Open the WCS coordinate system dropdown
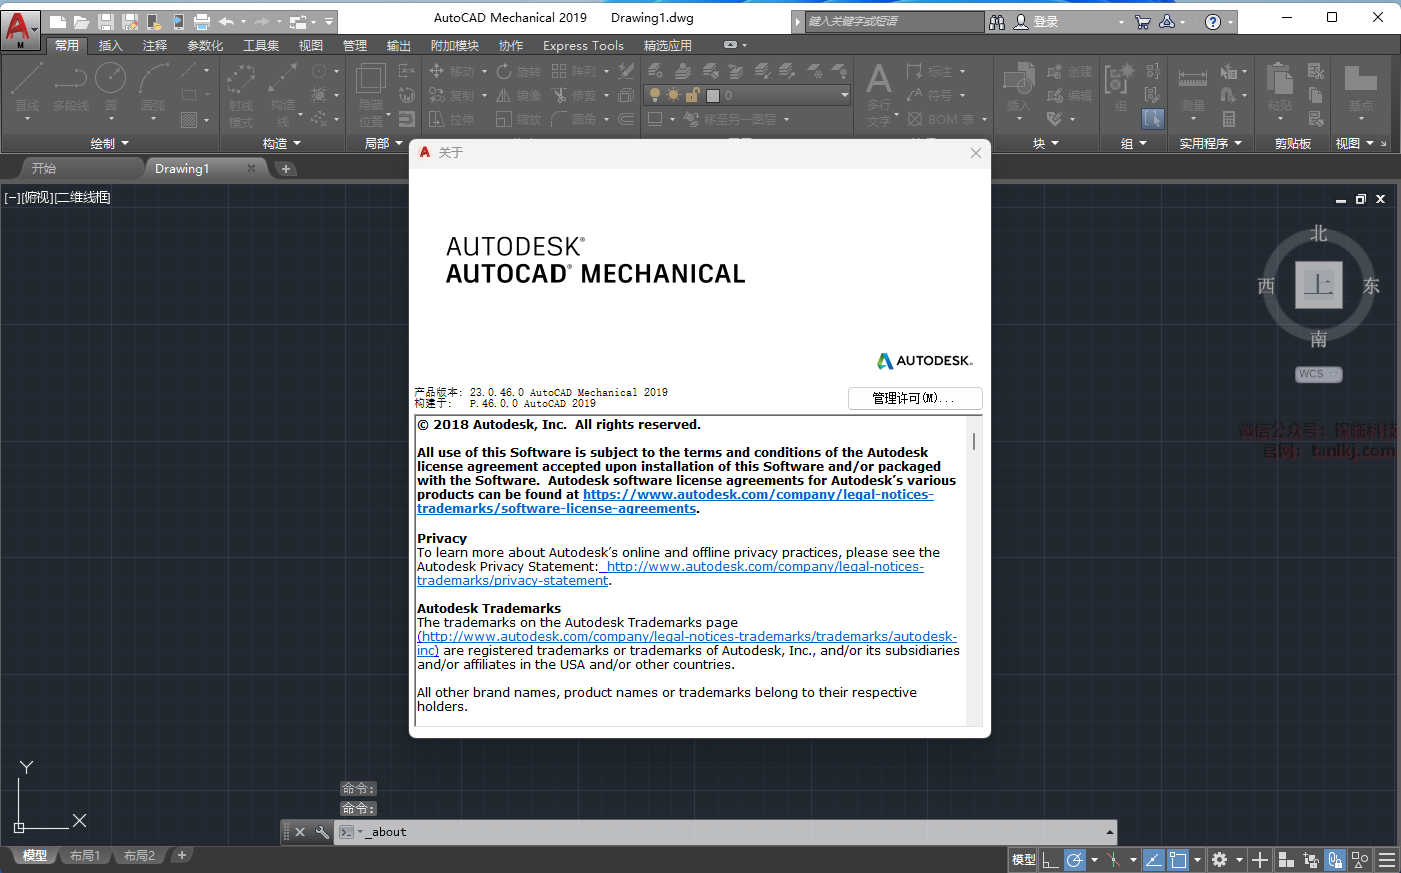Image resolution: width=1401 pixels, height=873 pixels. (1318, 374)
